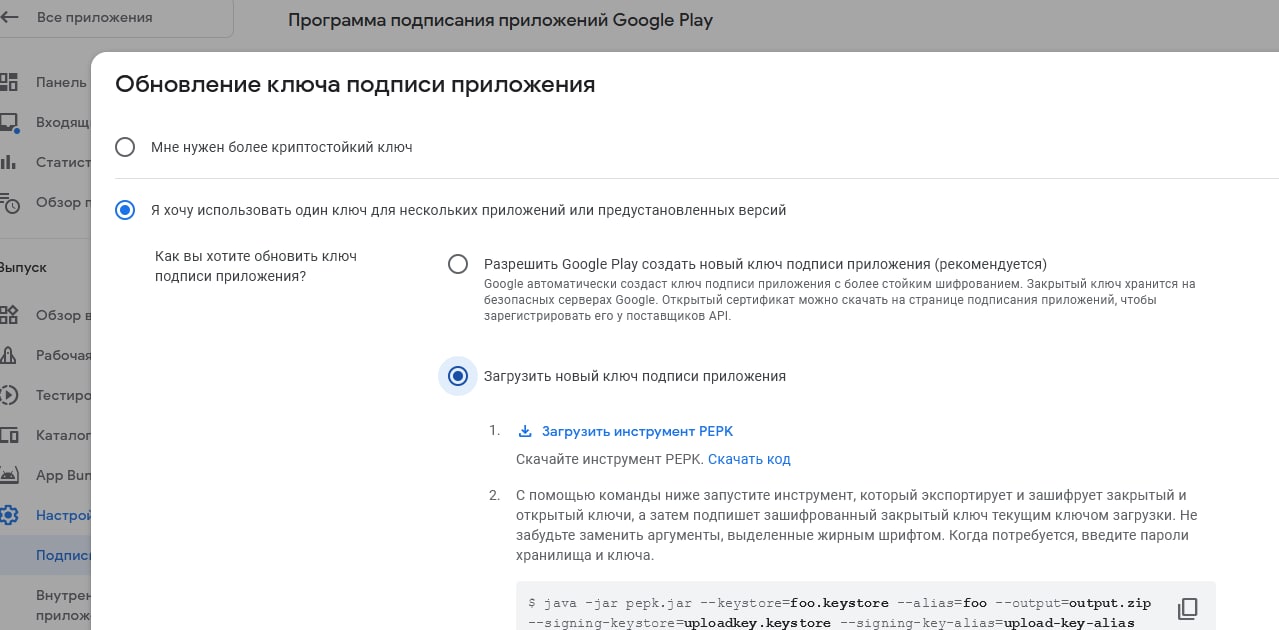Click the Загрузить инструмент PEPK link
The width and height of the screenshot is (1279, 630).
click(637, 432)
